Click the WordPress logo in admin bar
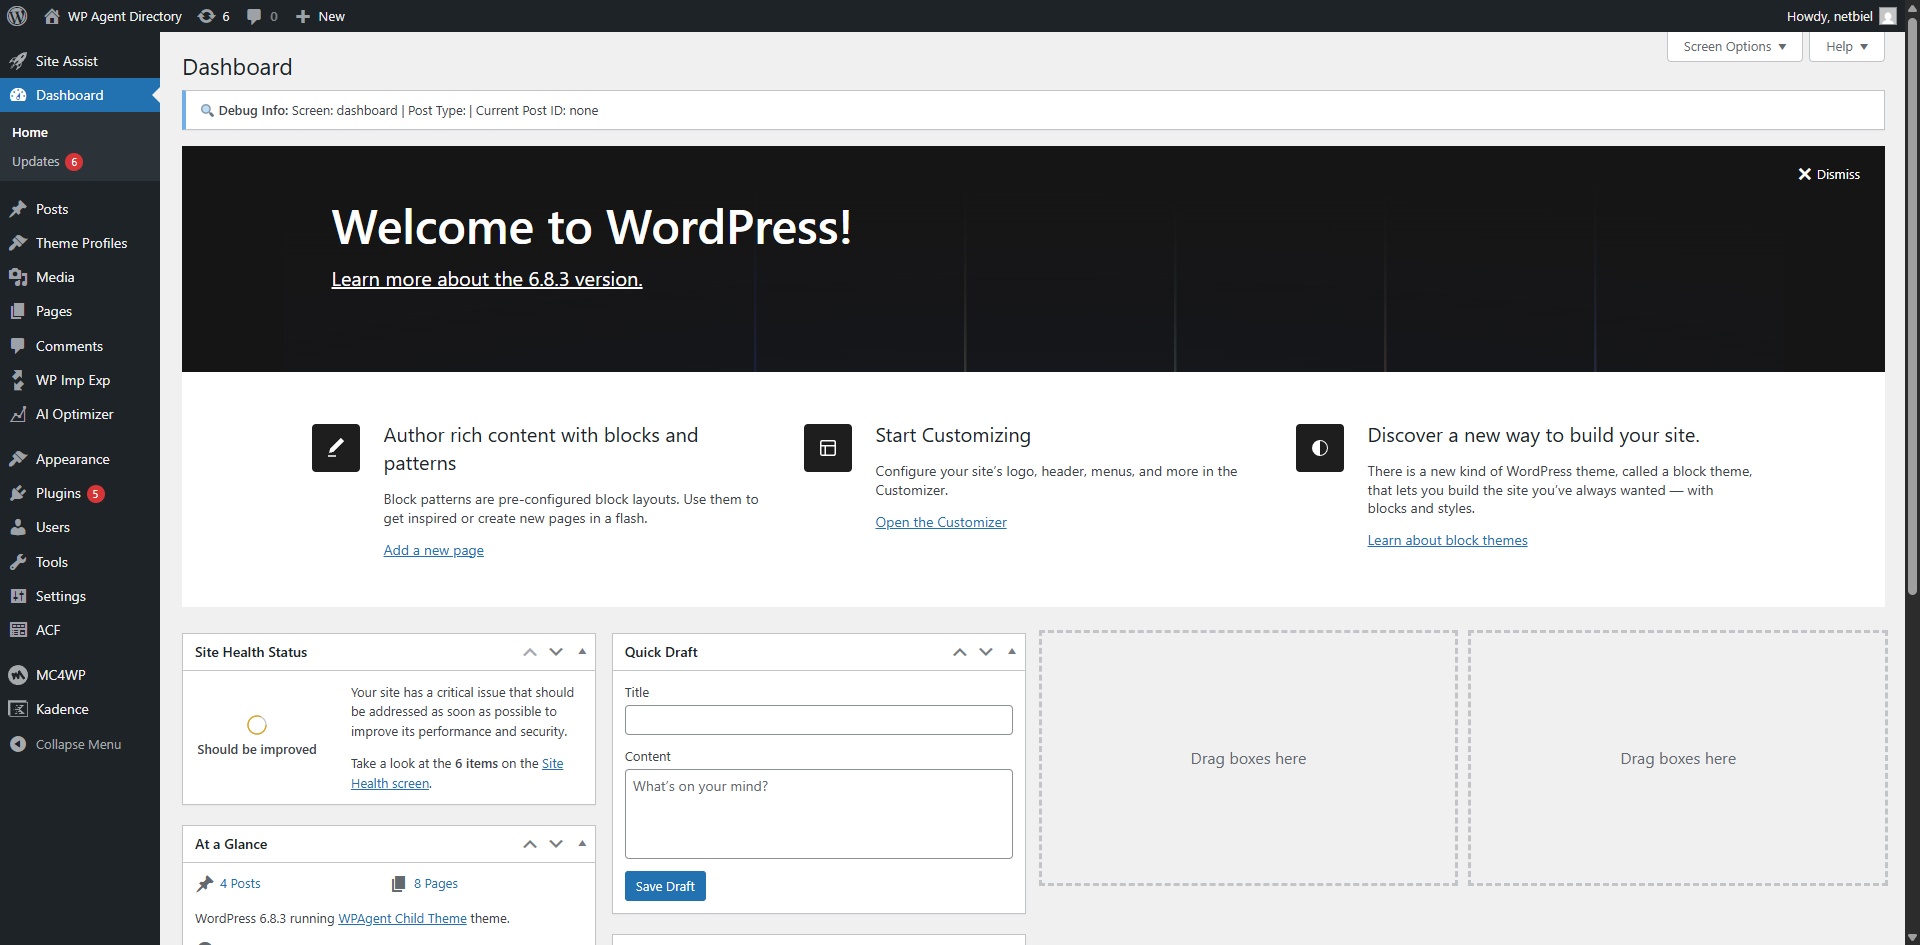Image resolution: width=1920 pixels, height=945 pixels. [17, 16]
